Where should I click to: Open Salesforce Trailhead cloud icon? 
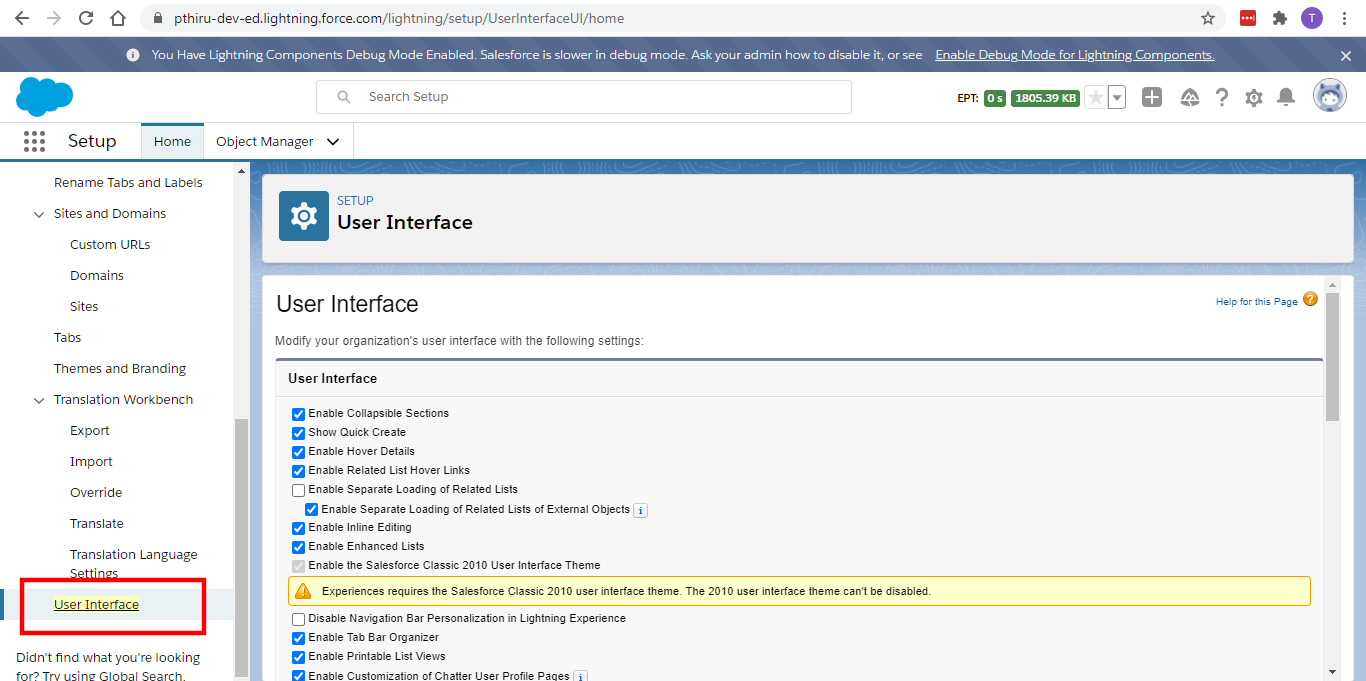[x=1189, y=96]
